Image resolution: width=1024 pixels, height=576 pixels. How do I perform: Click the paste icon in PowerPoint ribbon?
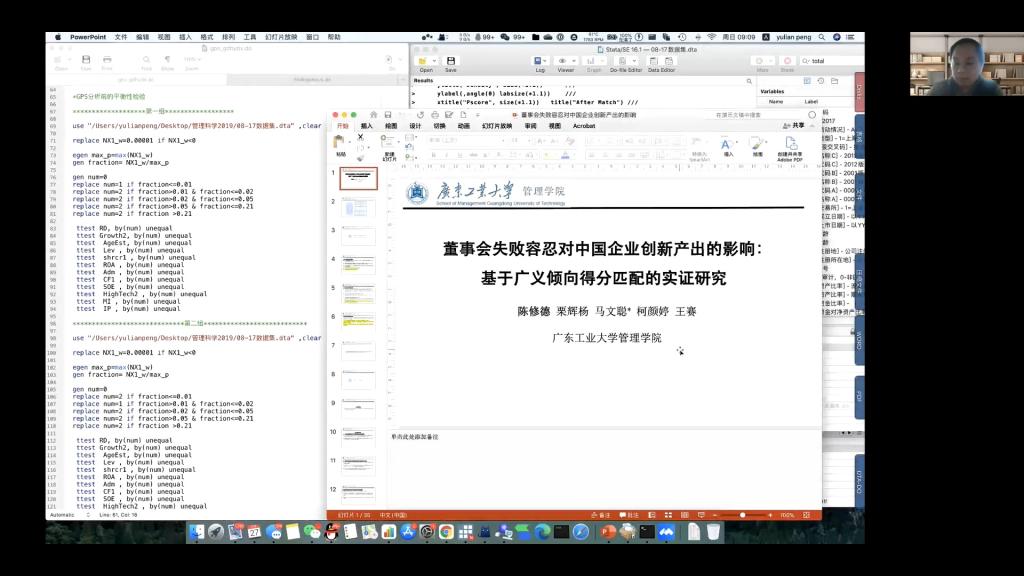click(x=341, y=143)
